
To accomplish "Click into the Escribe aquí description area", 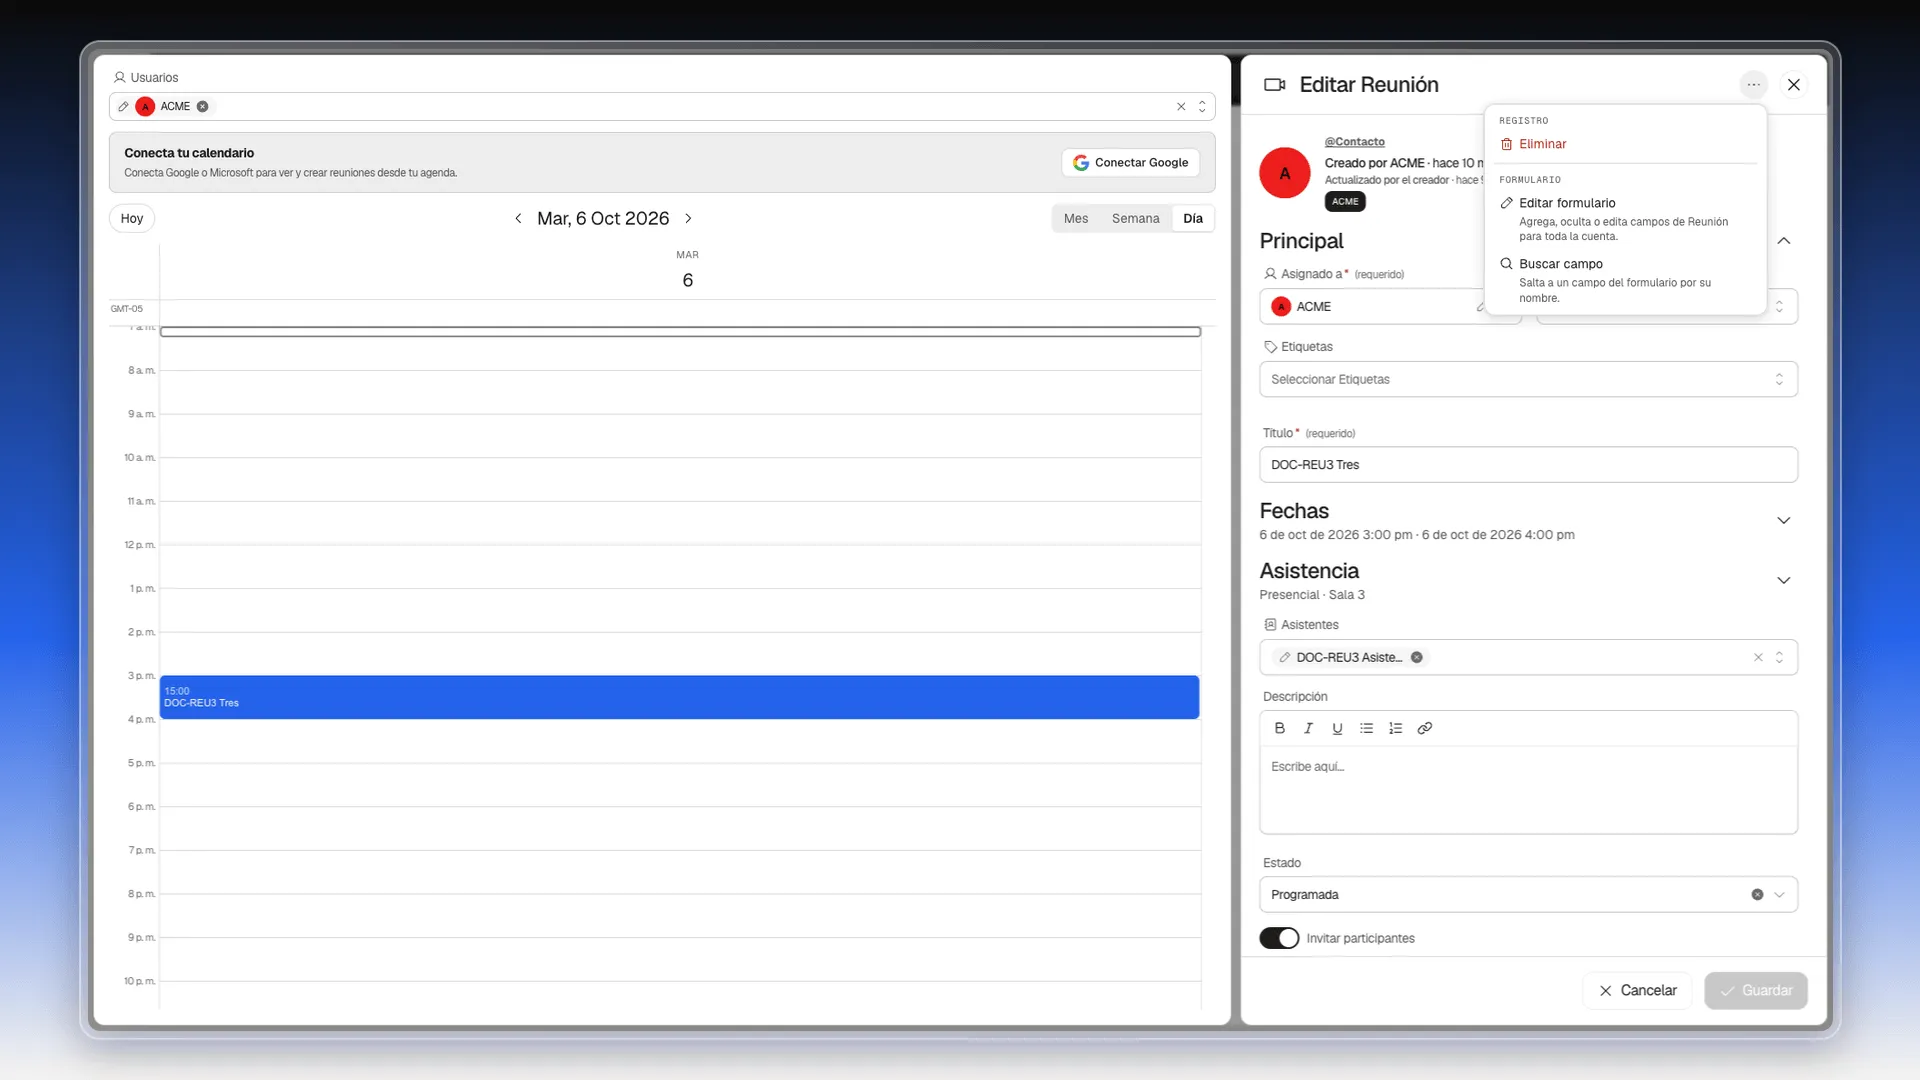I will click(1528, 789).
